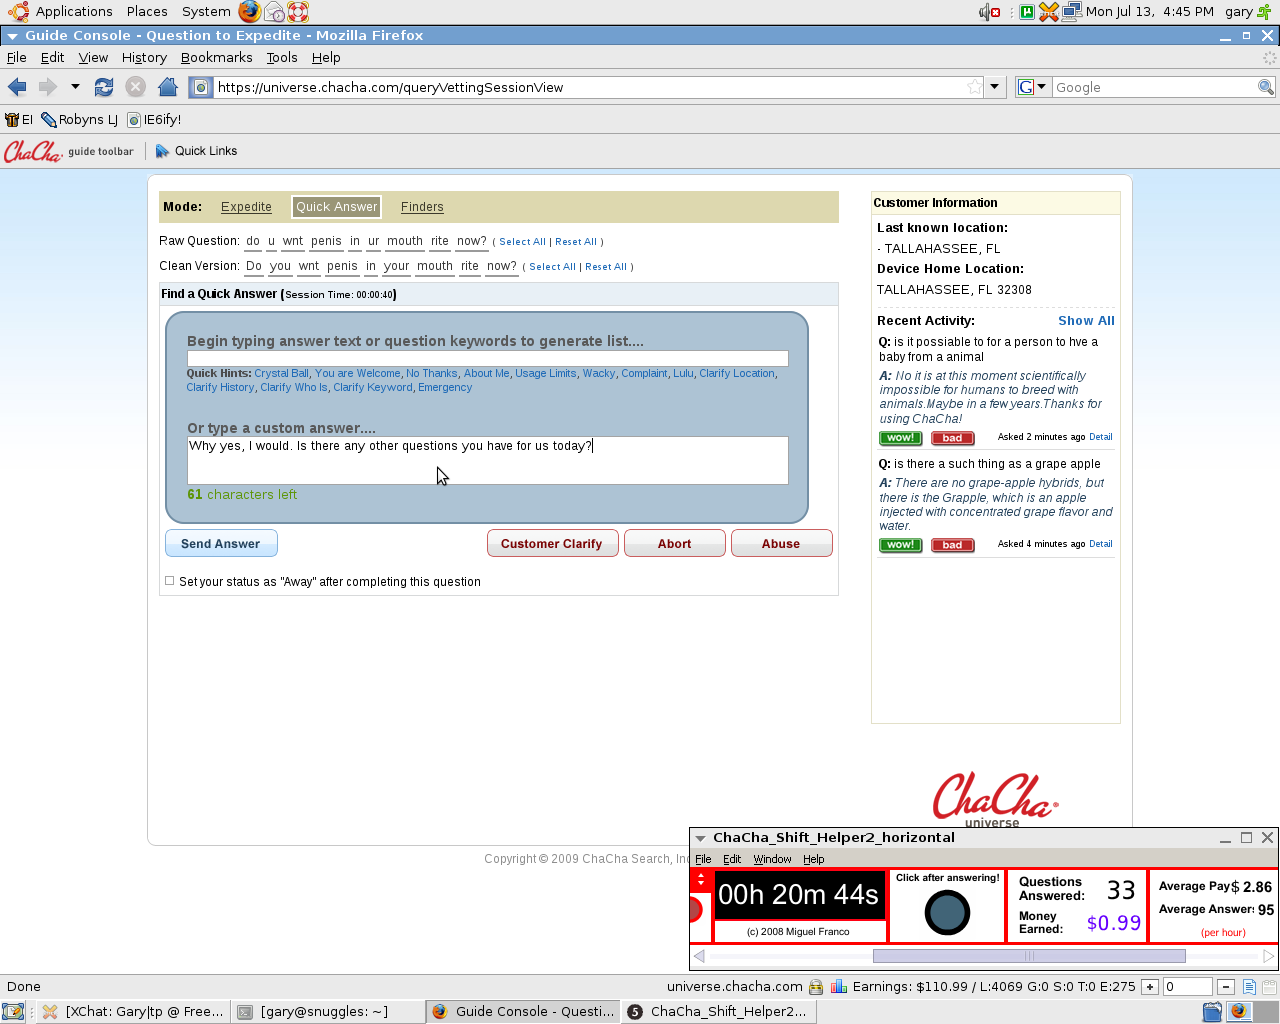Click the Emergency quick hint link

click(445, 387)
